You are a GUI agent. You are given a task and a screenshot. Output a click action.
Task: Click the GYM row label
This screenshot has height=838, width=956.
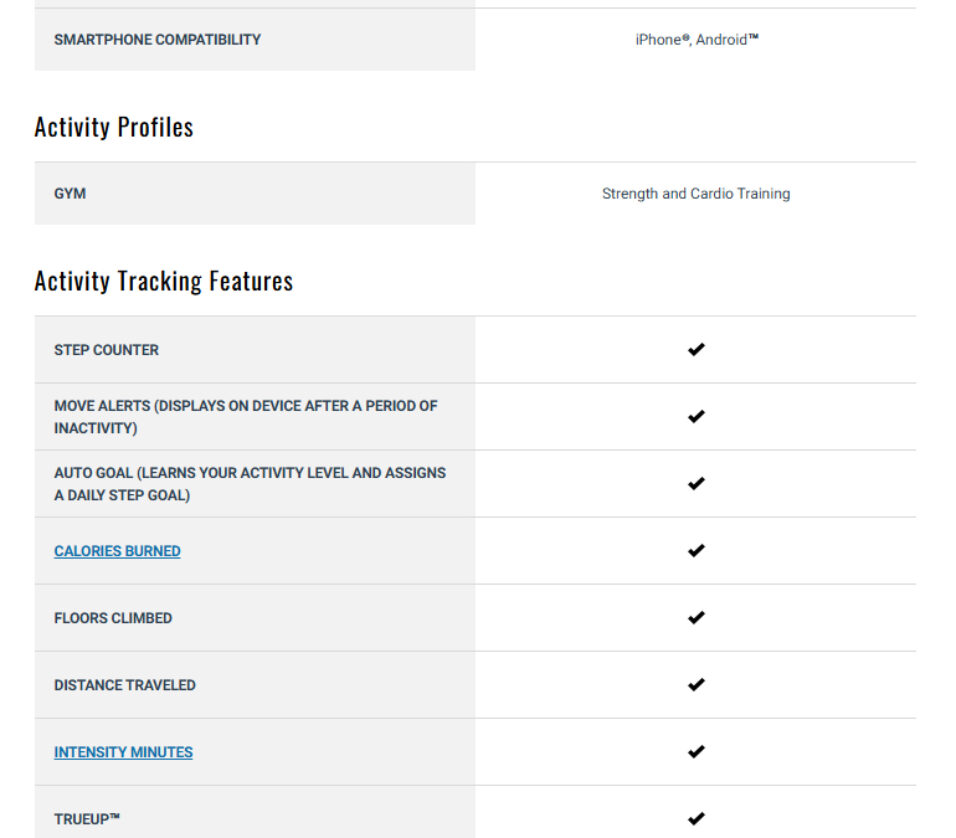[70, 193]
